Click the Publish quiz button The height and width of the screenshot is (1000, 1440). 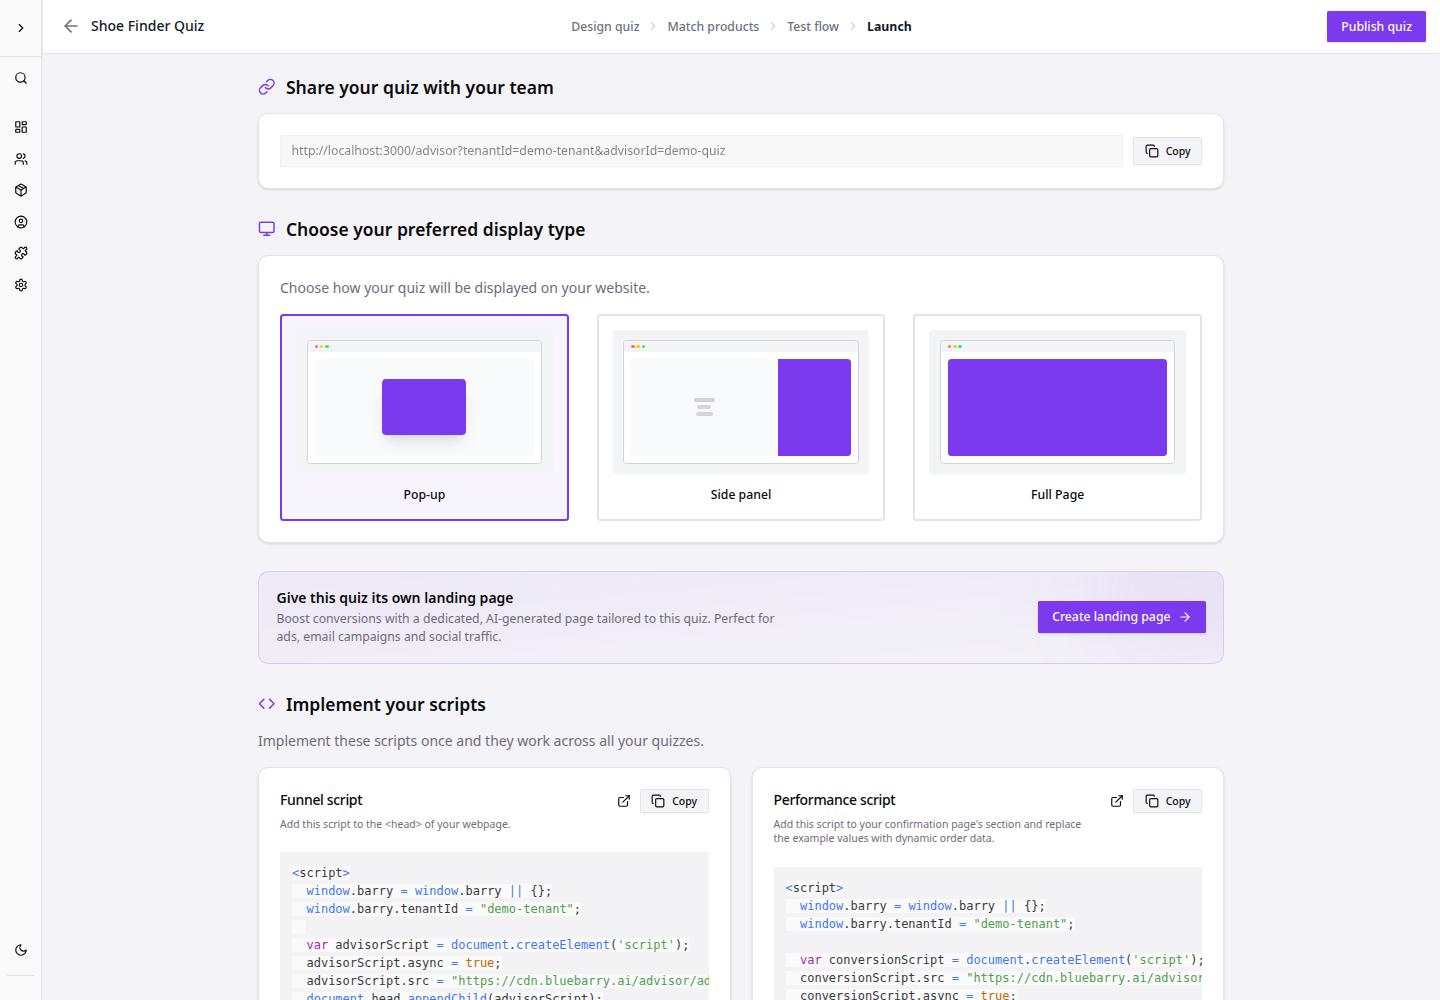(1376, 27)
